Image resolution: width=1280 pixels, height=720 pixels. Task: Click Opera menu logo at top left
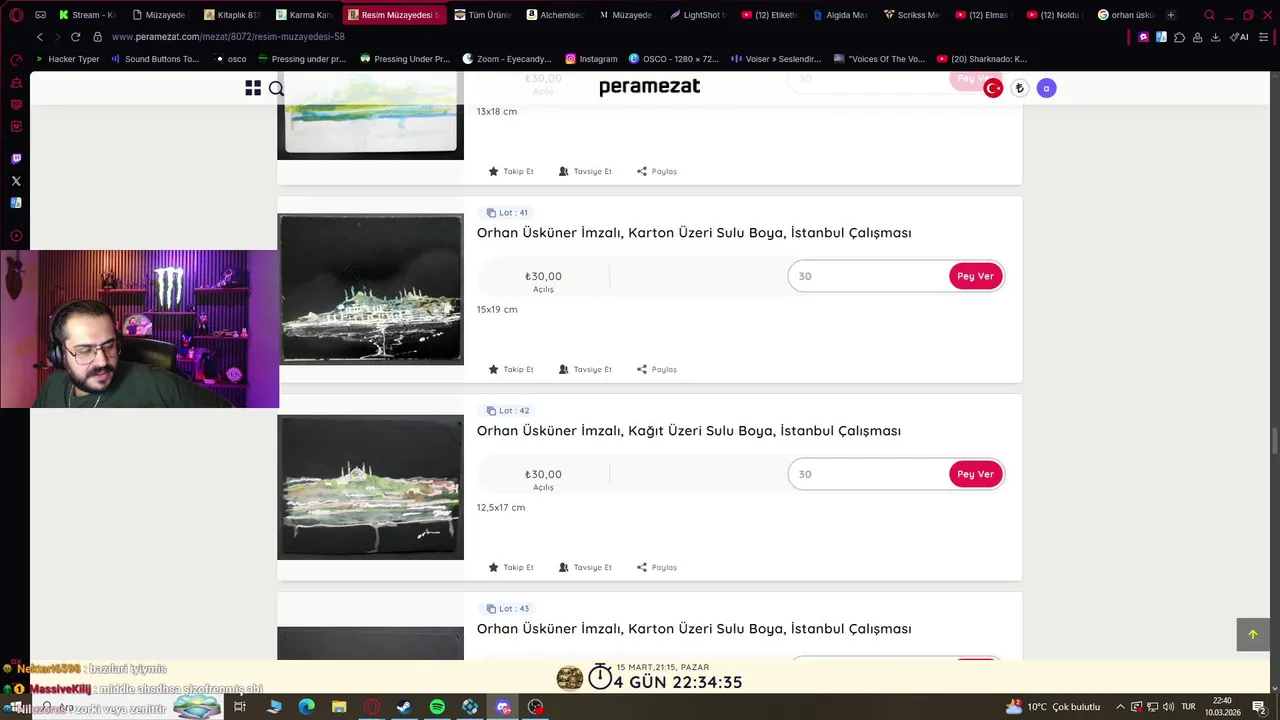(15, 15)
